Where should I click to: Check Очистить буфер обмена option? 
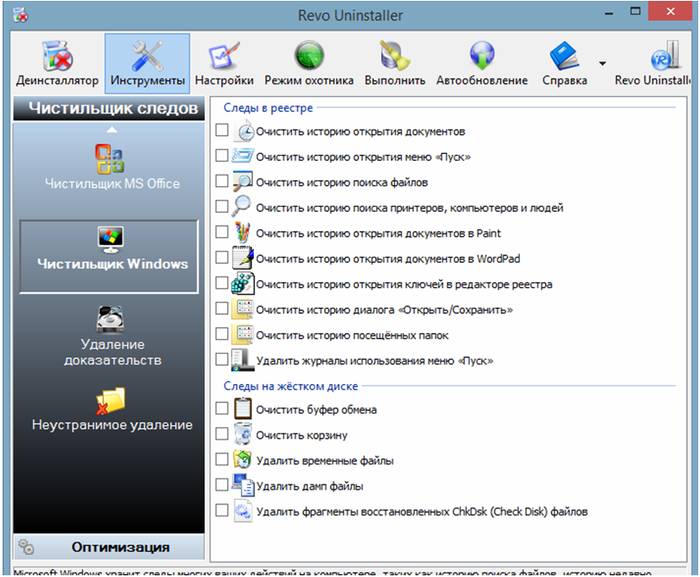[x=222, y=410]
